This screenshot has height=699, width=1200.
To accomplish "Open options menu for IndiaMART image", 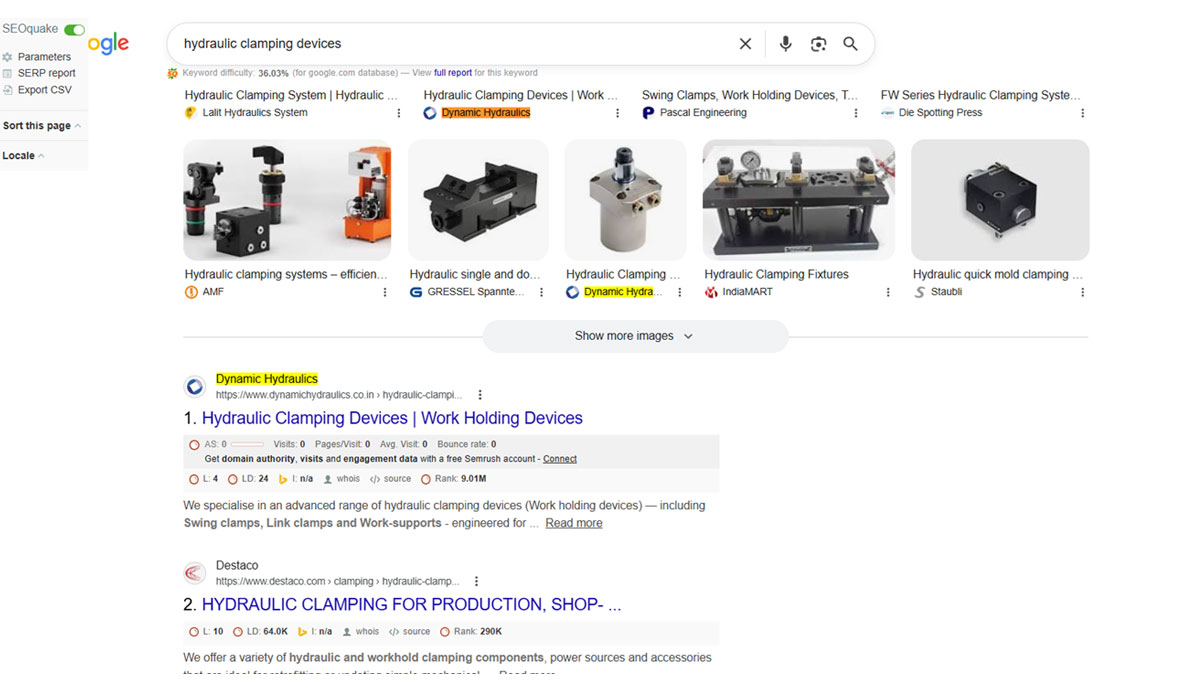I will (888, 293).
